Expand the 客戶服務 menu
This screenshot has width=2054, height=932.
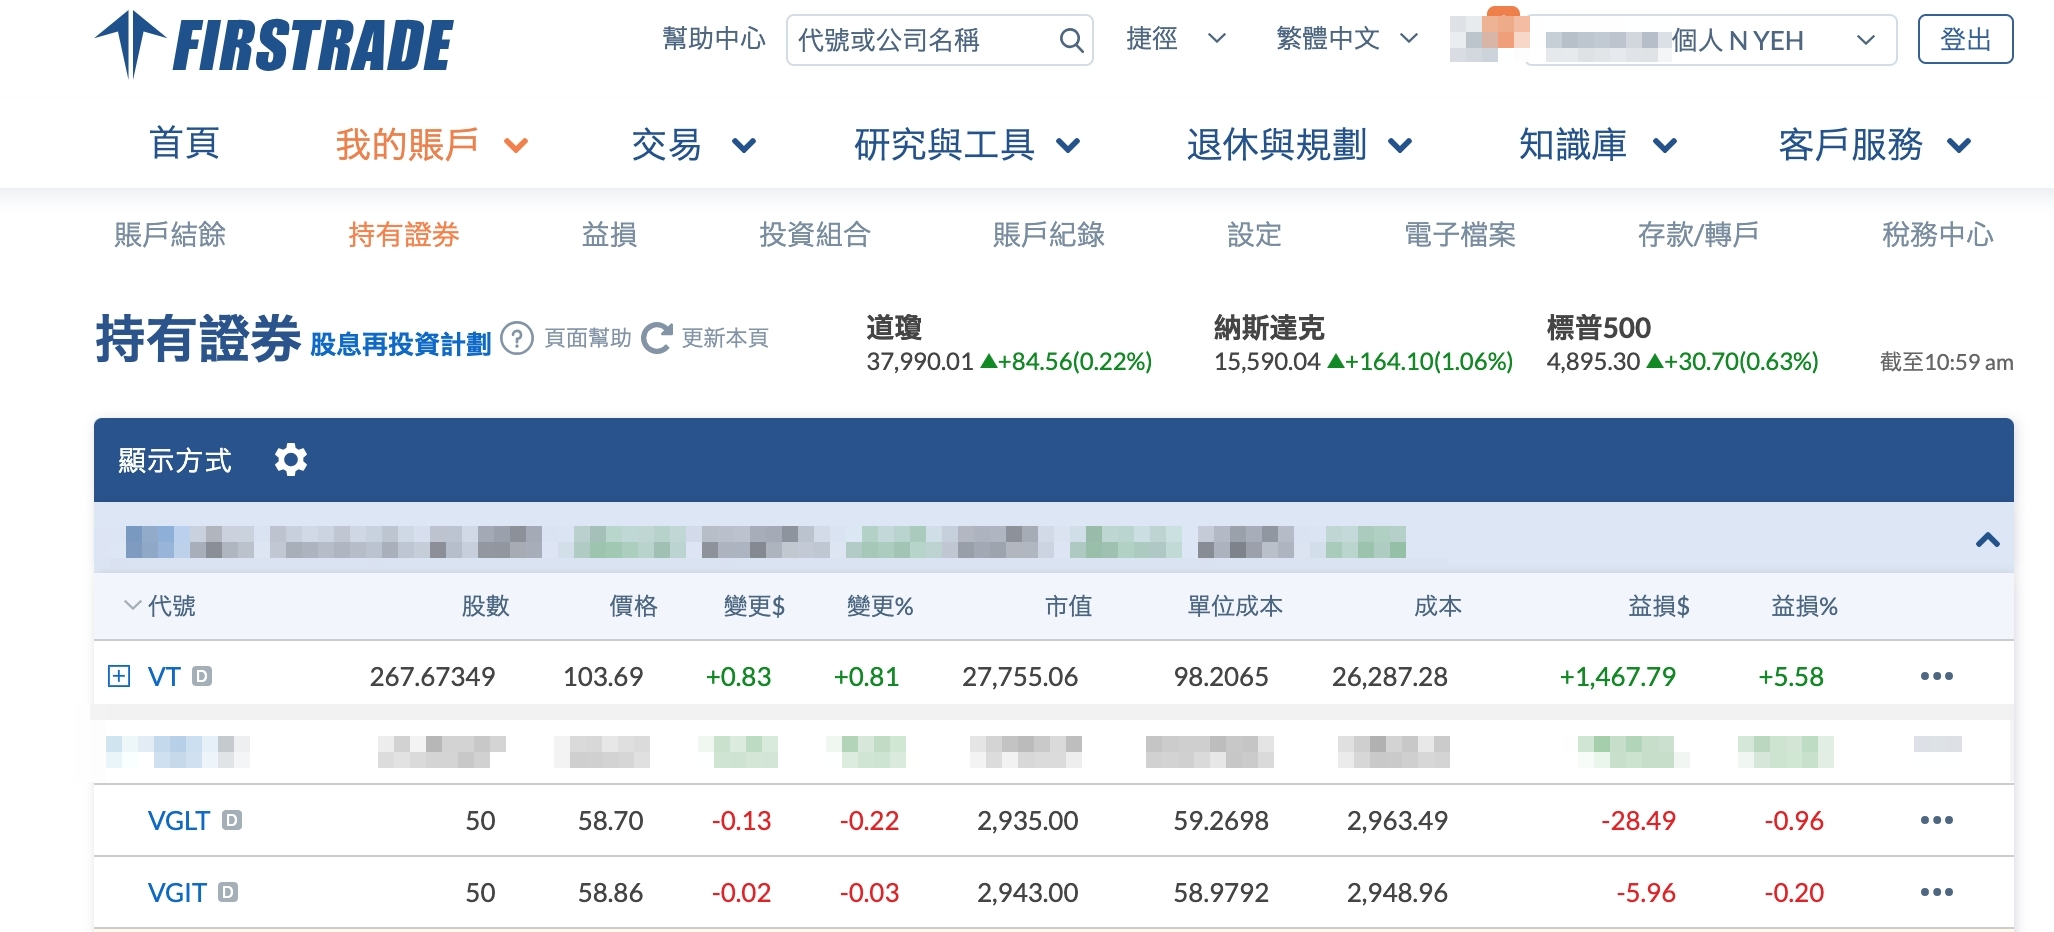coord(1875,145)
